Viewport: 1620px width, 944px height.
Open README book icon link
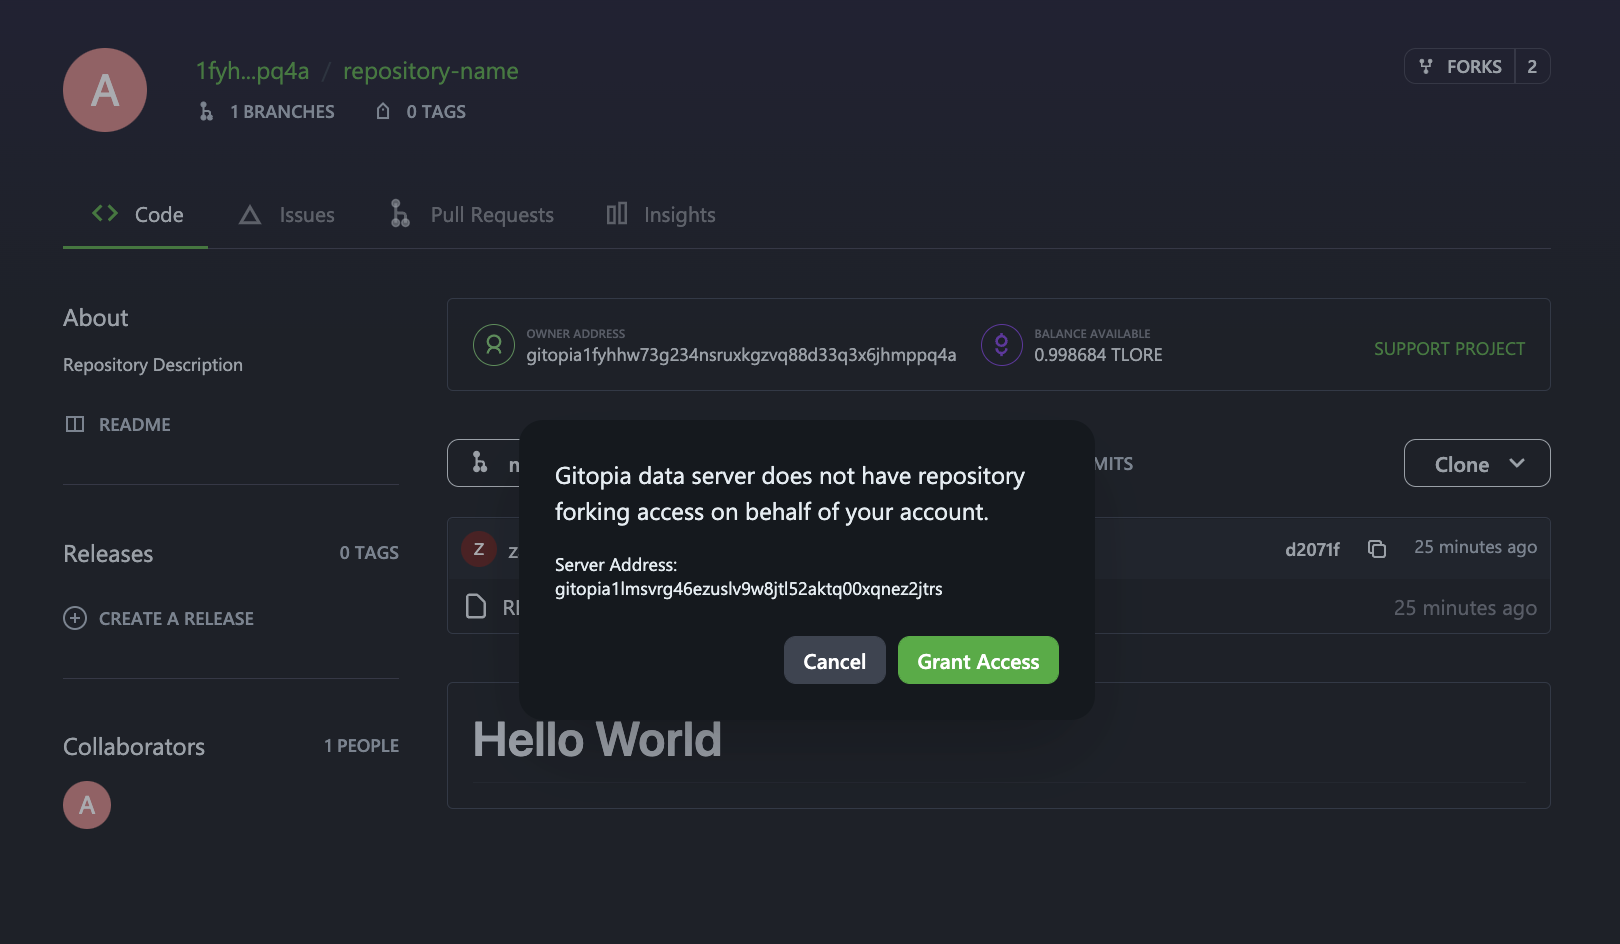pyautogui.click(x=75, y=424)
